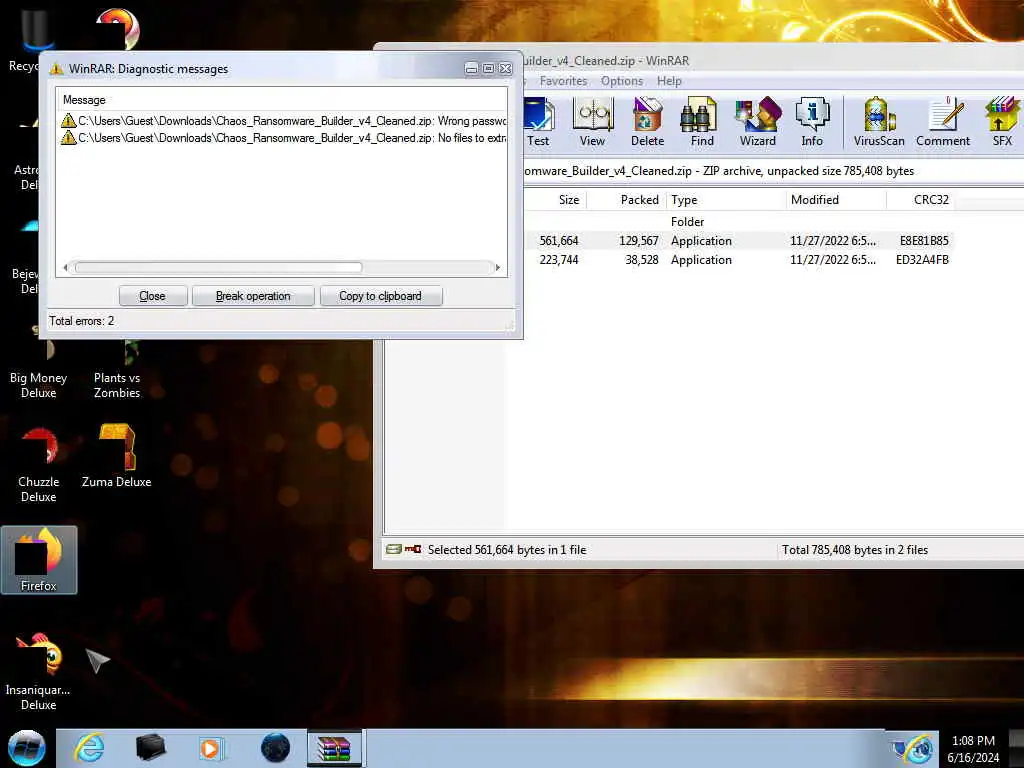Open Internet Explorer from taskbar

89,748
